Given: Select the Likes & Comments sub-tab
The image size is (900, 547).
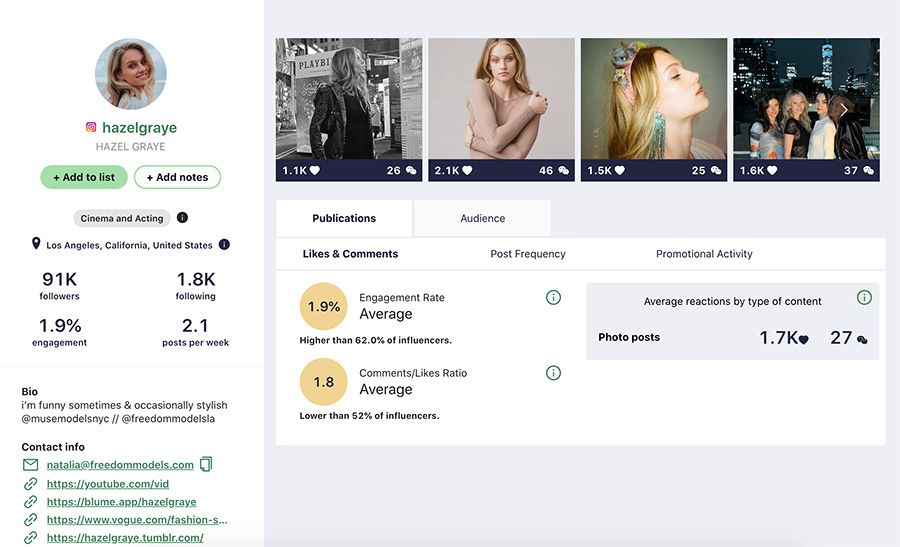Looking at the screenshot, I should (350, 254).
